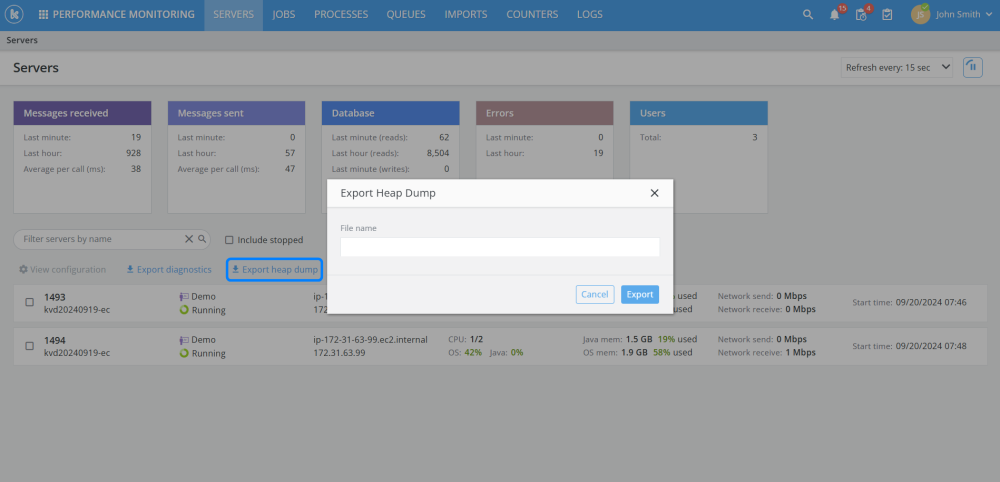Open the Processes tab
The image size is (1000, 482).
(341, 15)
